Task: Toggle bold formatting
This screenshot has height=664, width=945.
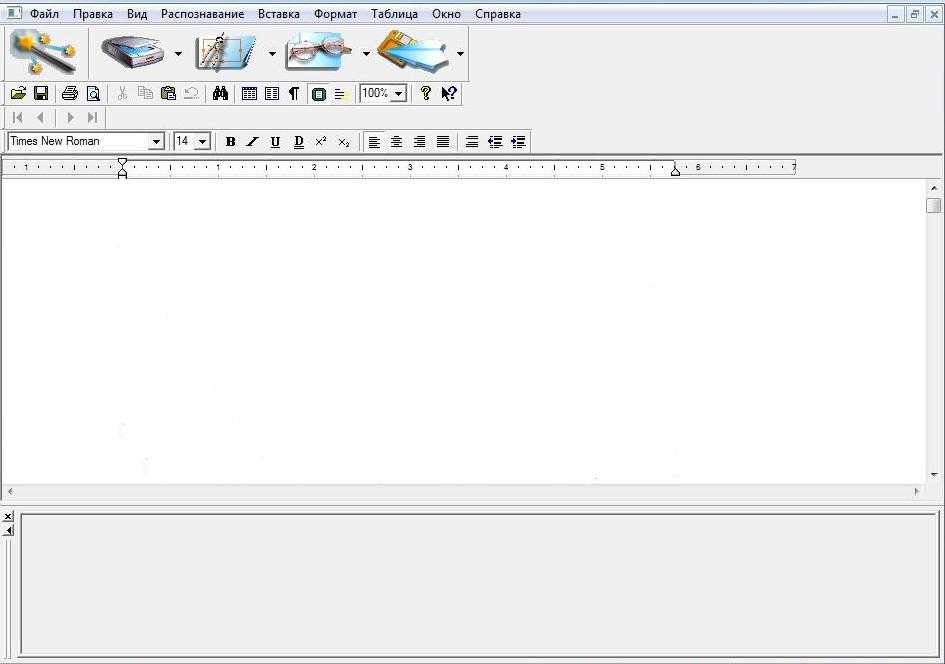Action: click(x=230, y=142)
